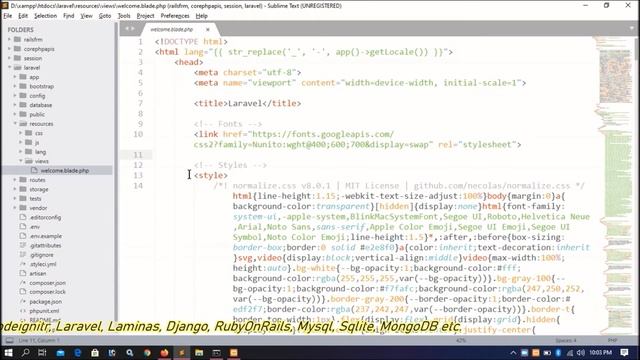Expand the bootstrap folder
This screenshot has height=360, width=640.
pyautogui.click(x=15, y=87)
